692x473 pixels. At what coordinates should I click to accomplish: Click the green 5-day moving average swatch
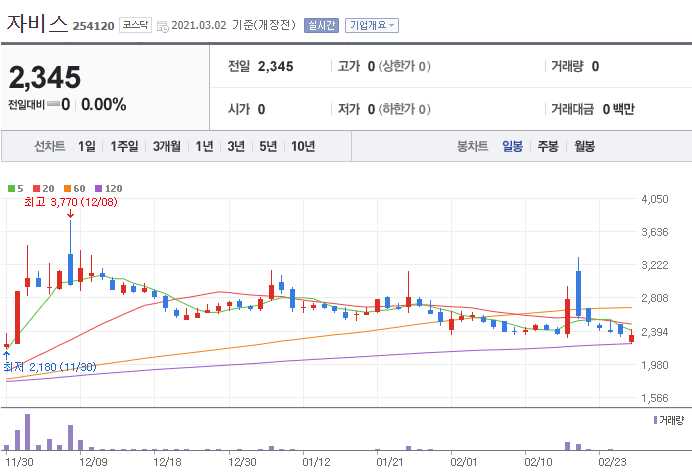[11, 188]
